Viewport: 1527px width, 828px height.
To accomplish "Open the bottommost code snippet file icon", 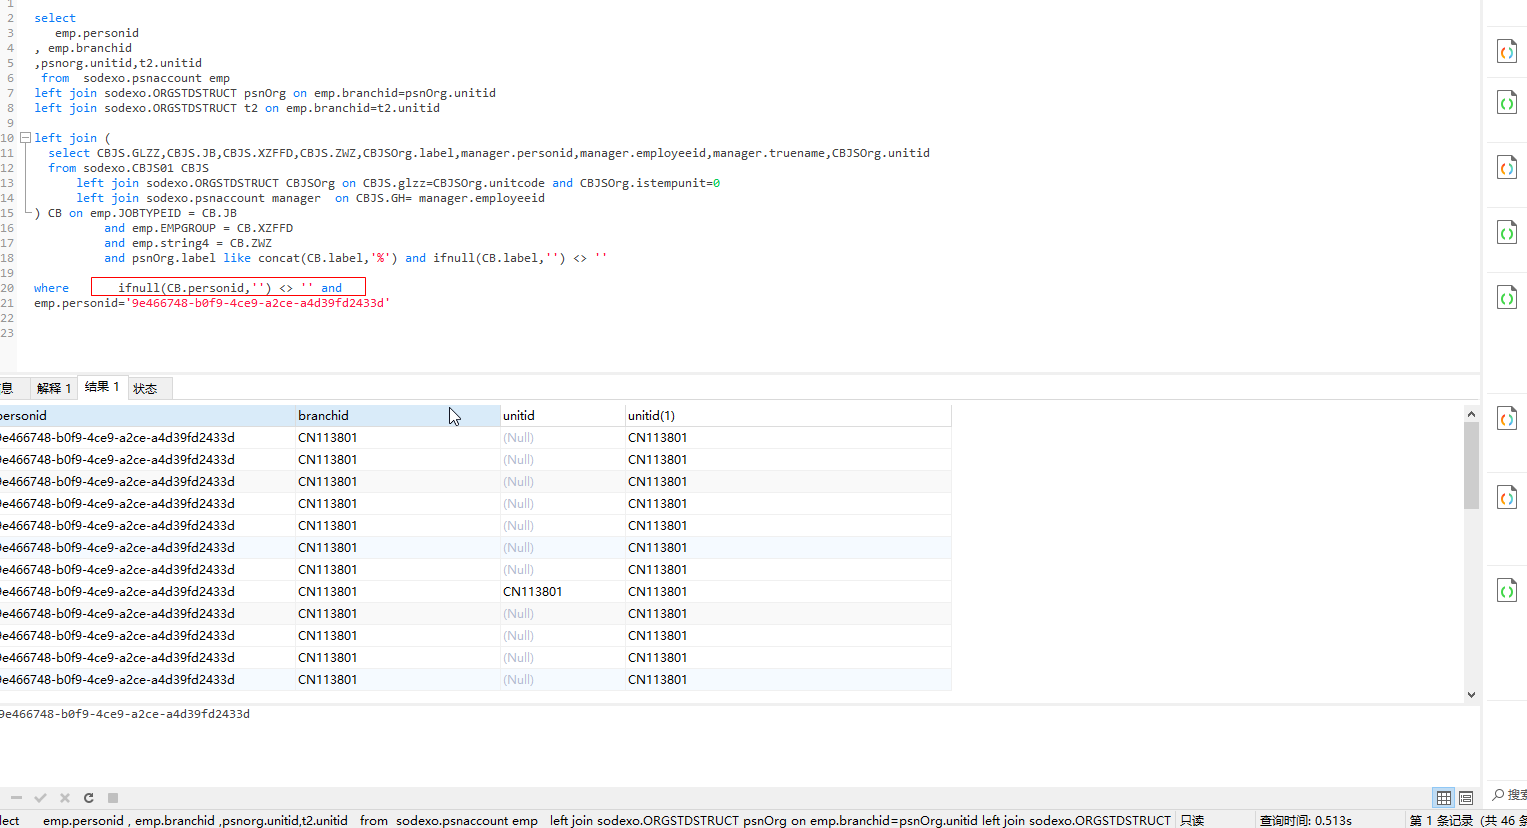I will pyautogui.click(x=1506, y=590).
